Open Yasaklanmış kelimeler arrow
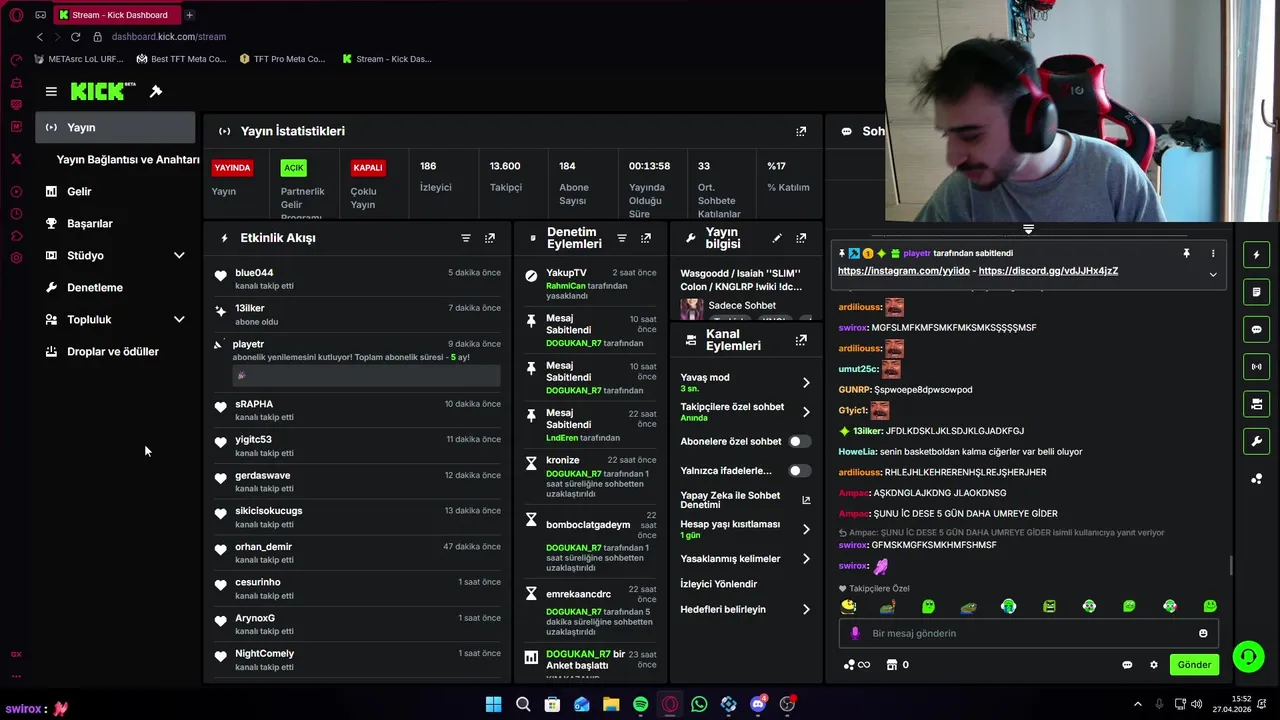Viewport: 1280px width, 720px height. tap(806, 559)
